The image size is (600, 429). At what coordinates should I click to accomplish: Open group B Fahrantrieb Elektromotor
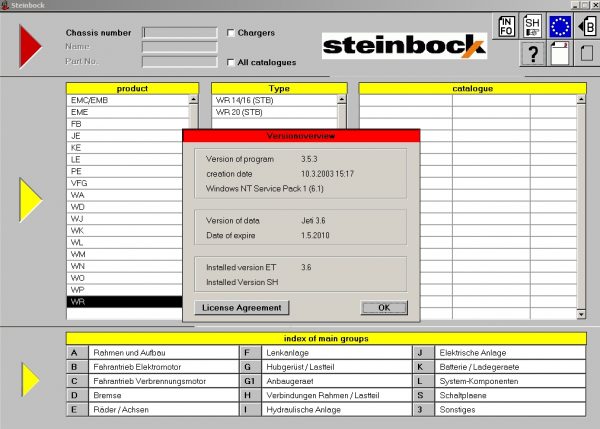[x=152, y=367]
